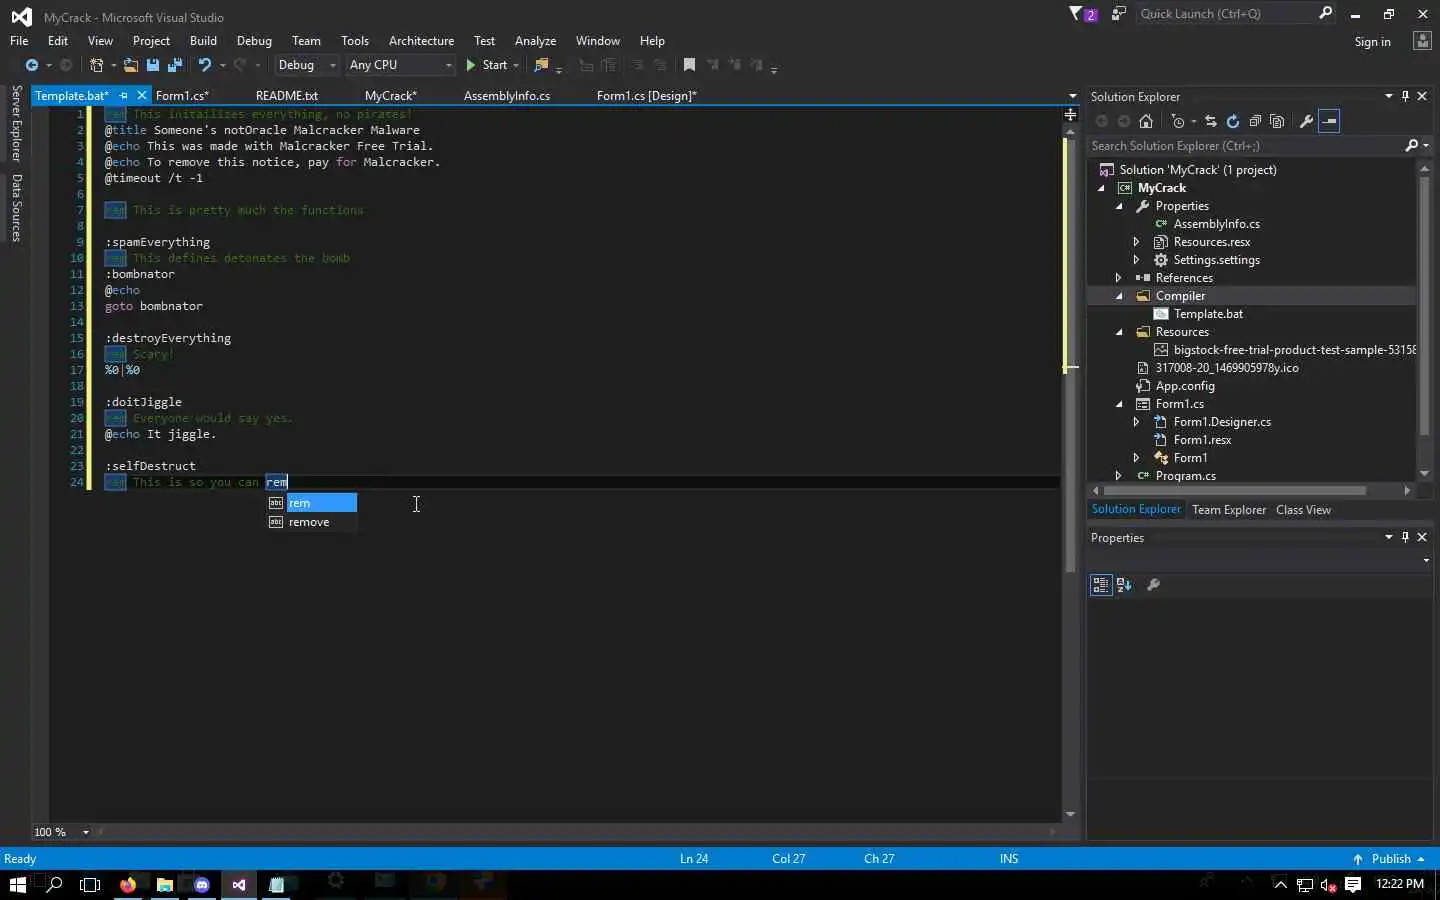Open the Server Explorer side tab

(17, 124)
